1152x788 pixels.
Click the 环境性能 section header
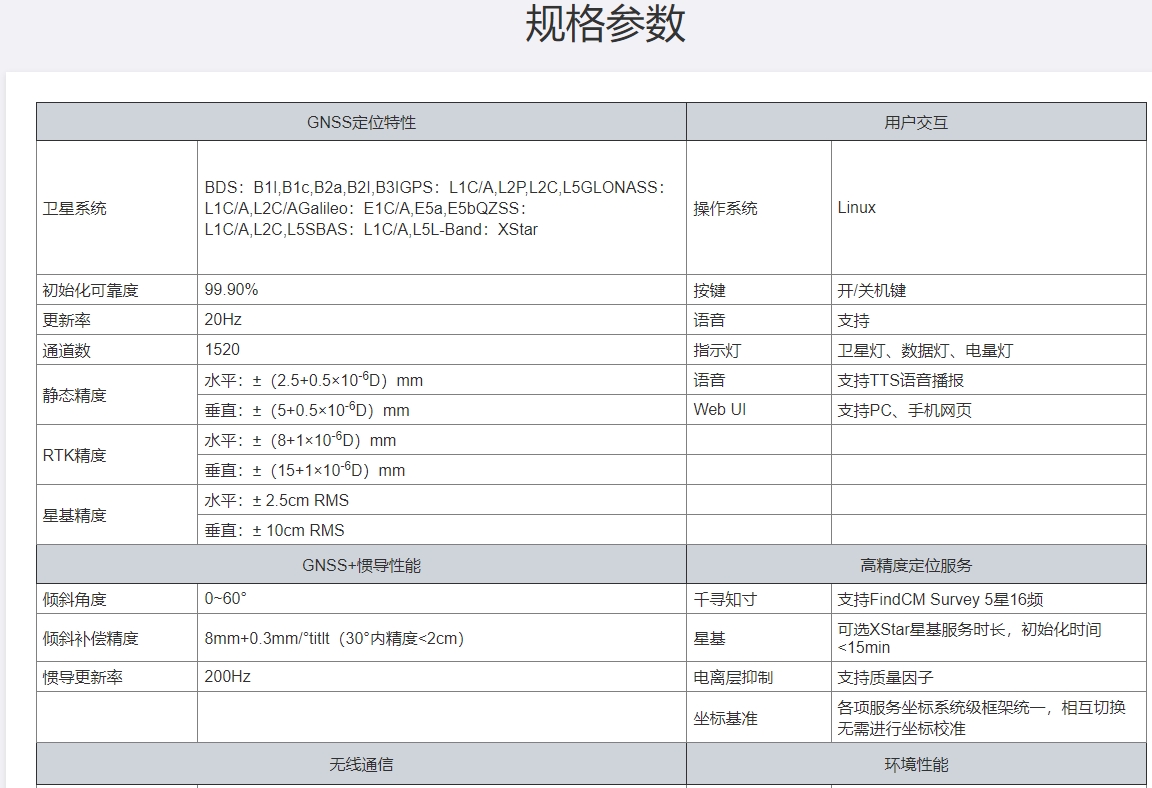(915, 765)
